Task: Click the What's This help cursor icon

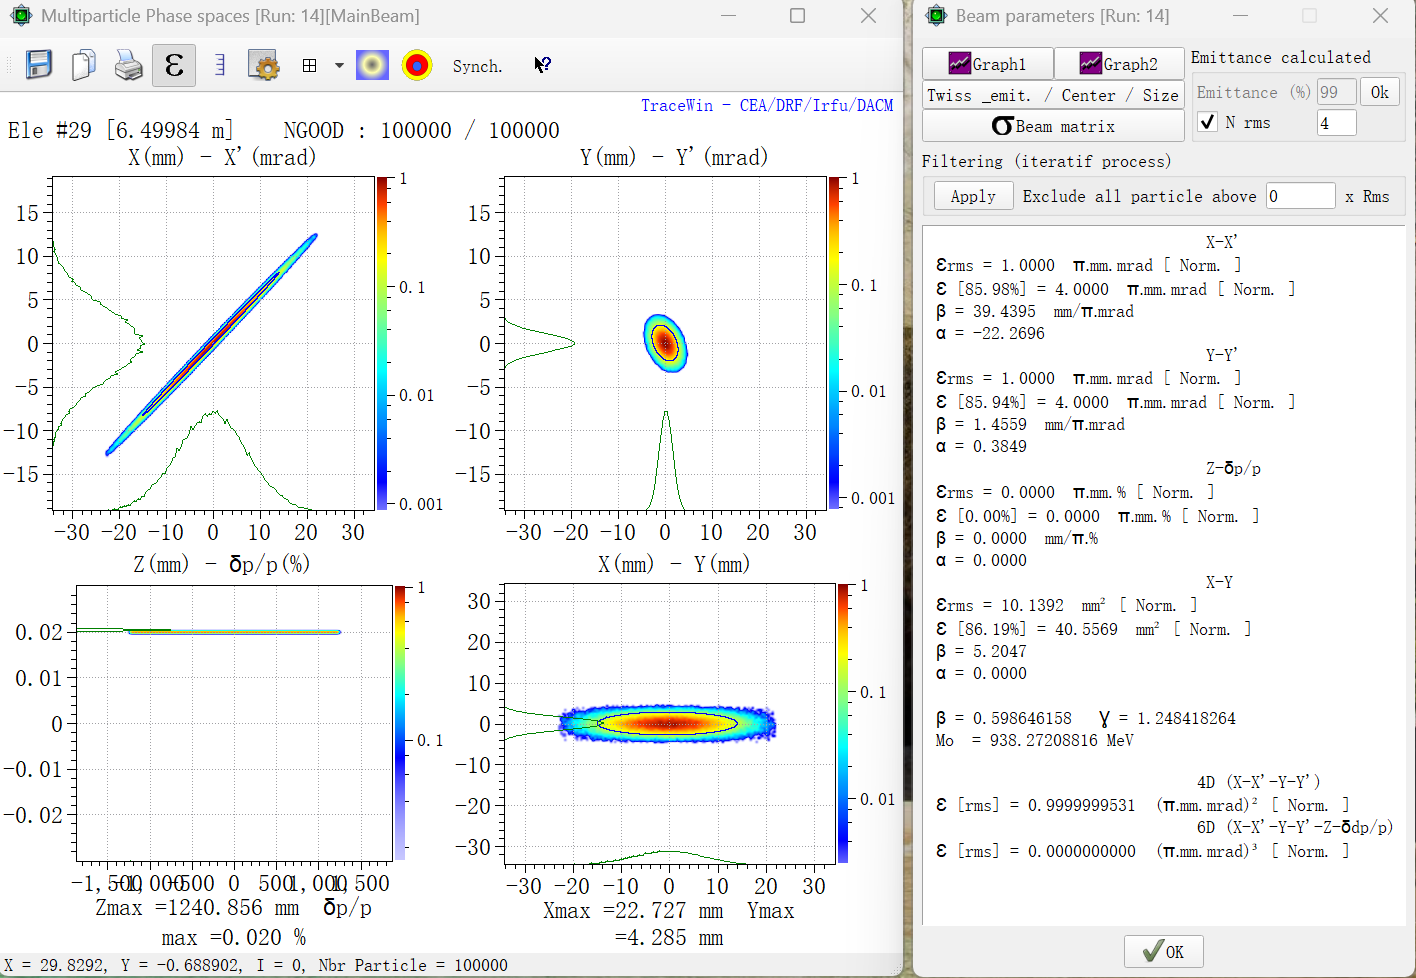Action: (542, 66)
